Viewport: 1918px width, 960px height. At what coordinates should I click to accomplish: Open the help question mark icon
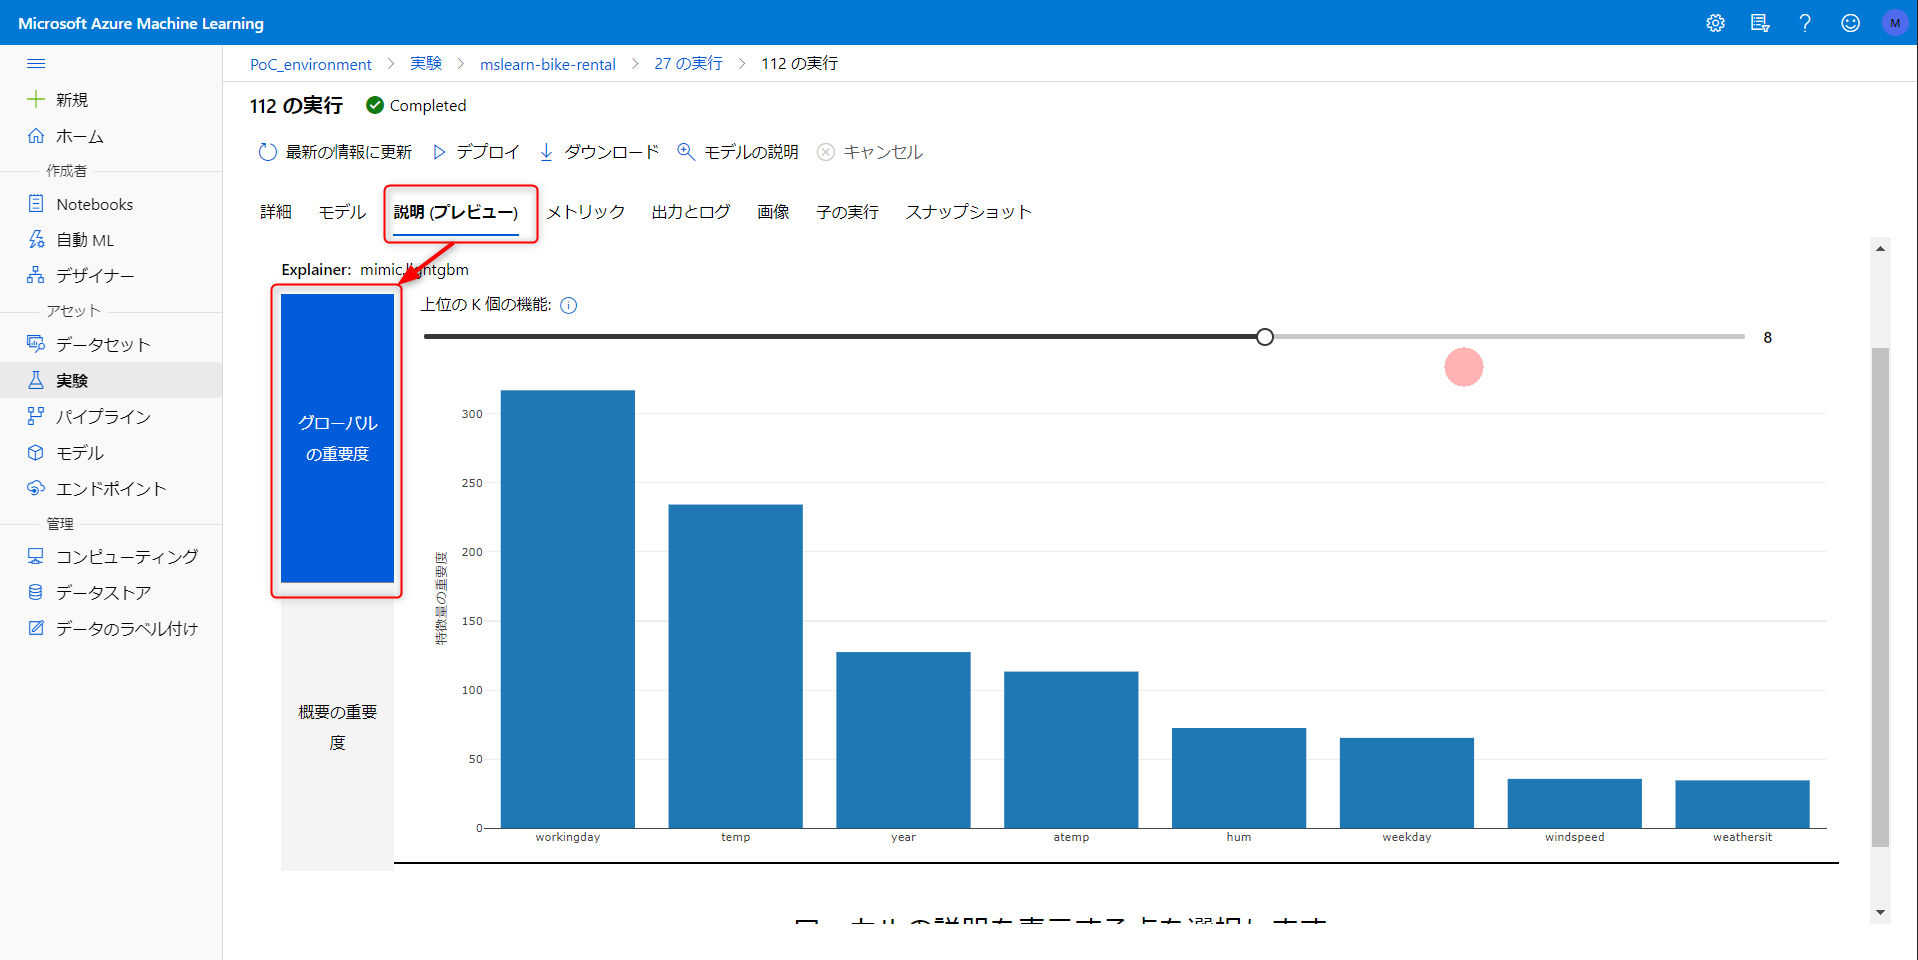pos(1805,23)
